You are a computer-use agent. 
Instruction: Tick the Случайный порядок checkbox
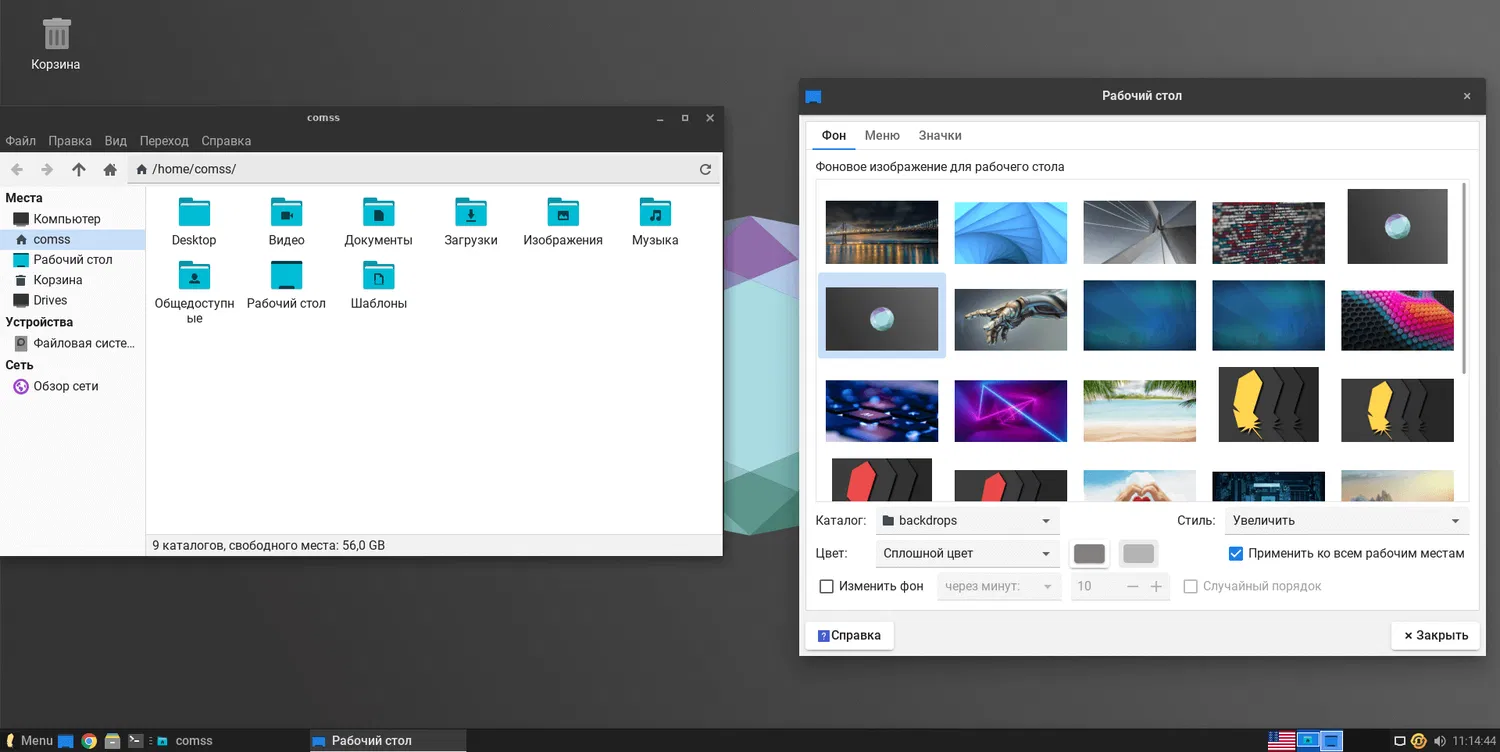[1190, 586]
